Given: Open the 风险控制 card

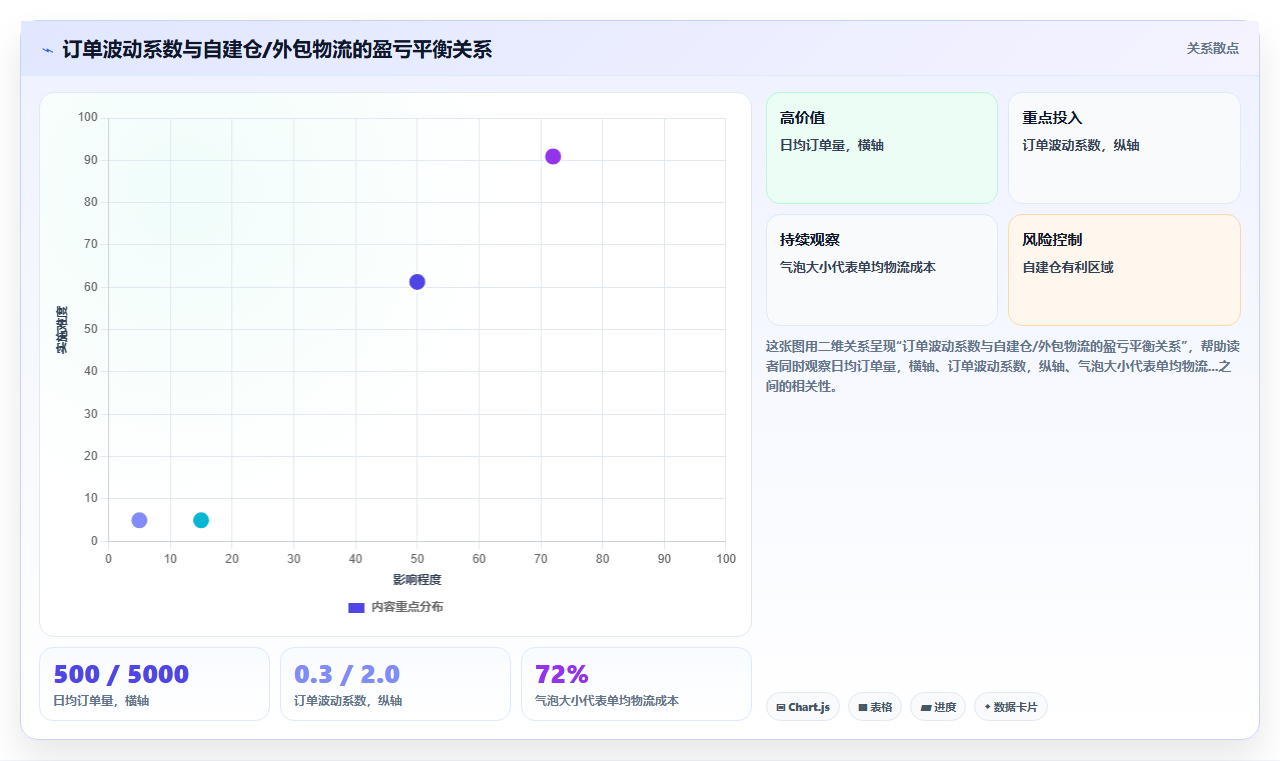Looking at the screenshot, I should click(x=1124, y=270).
